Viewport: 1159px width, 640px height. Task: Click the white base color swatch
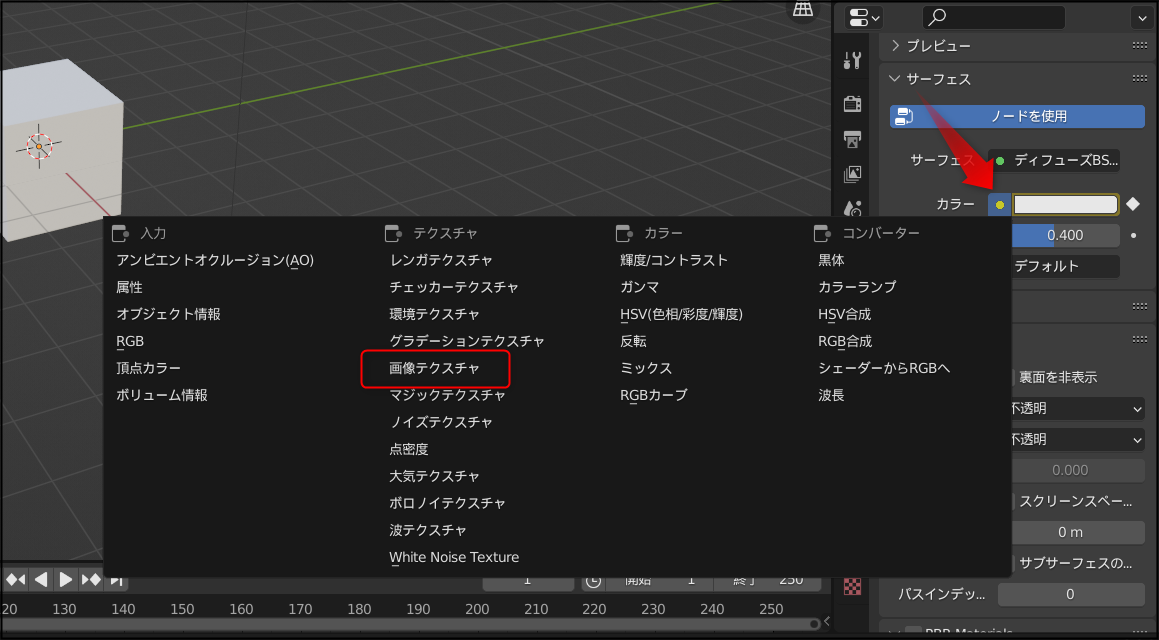click(1065, 204)
